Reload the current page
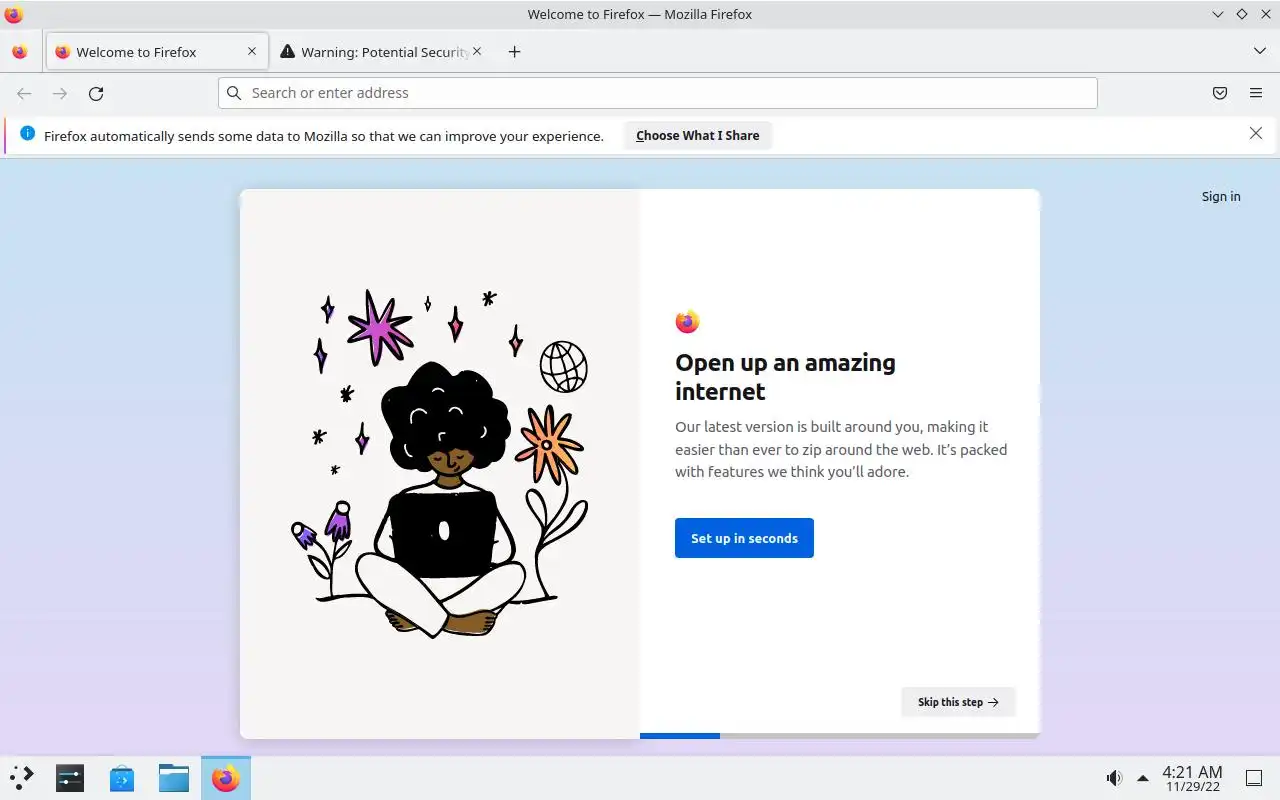This screenshot has height=800, width=1280. pyautogui.click(x=96, y=93)
